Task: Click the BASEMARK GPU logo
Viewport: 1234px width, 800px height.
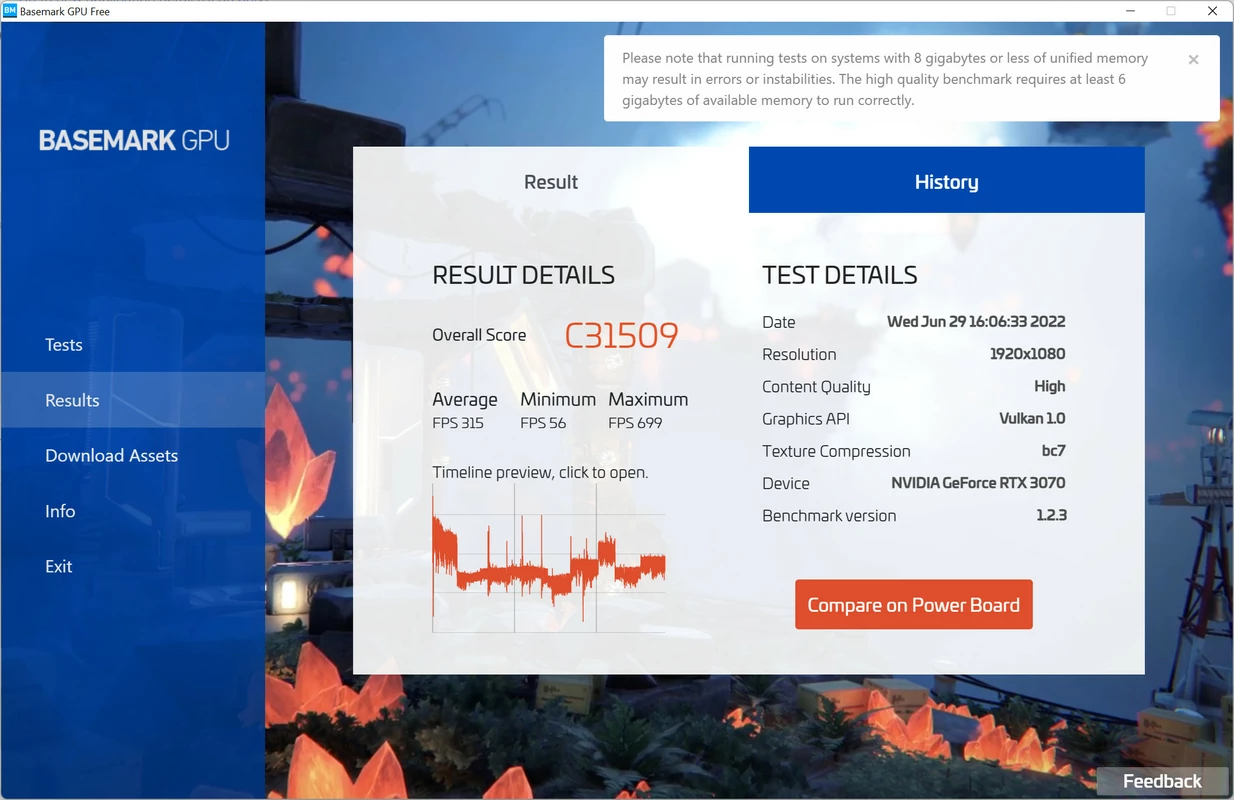Action: pos(134,140)
